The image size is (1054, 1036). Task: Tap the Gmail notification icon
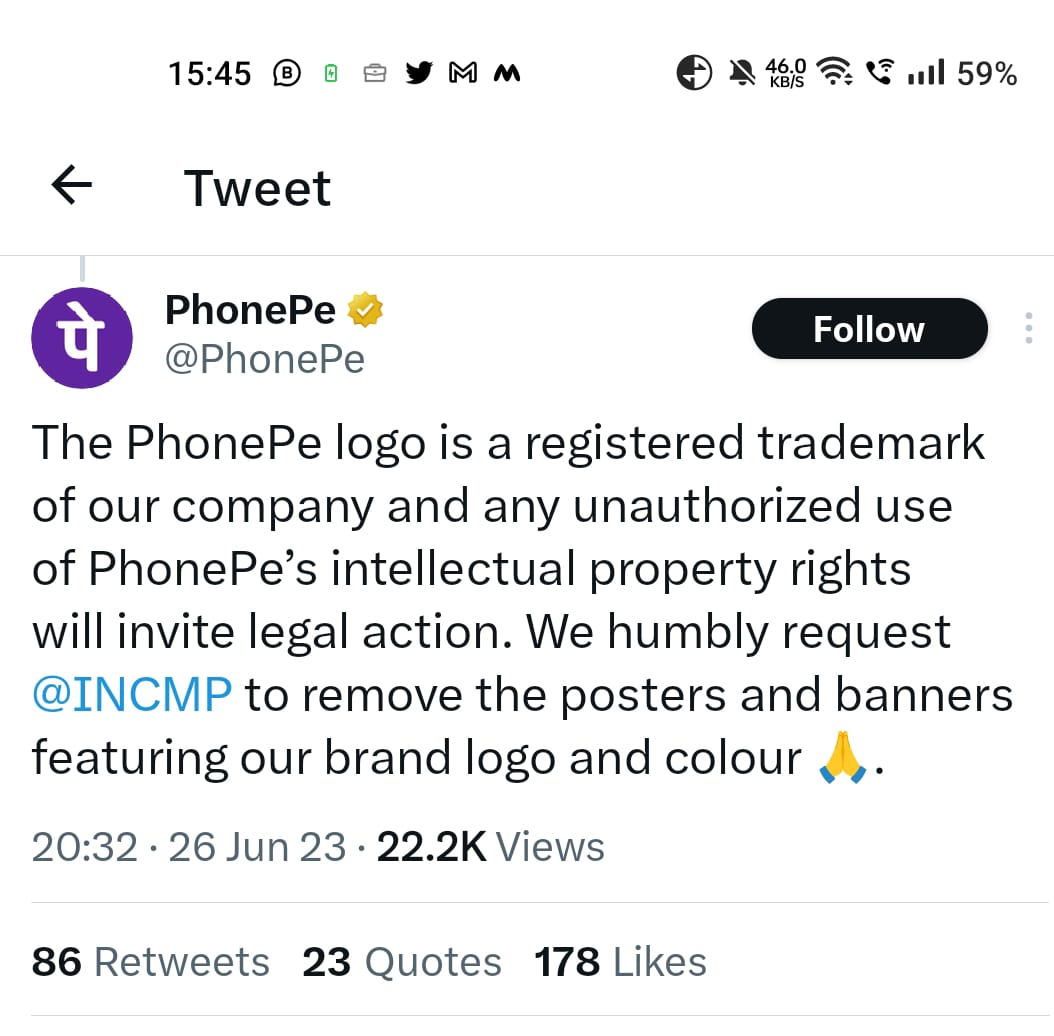click(462, 73)
